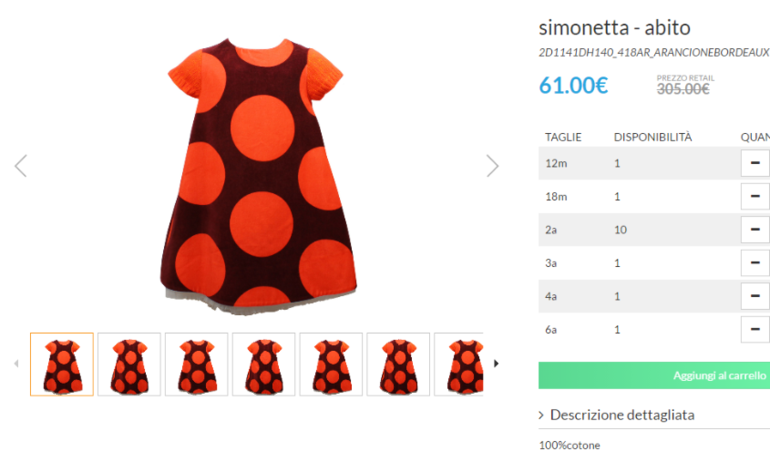Screen dimensions: 770x472
Task: Show the next product image
Action: tap(492, 166)
